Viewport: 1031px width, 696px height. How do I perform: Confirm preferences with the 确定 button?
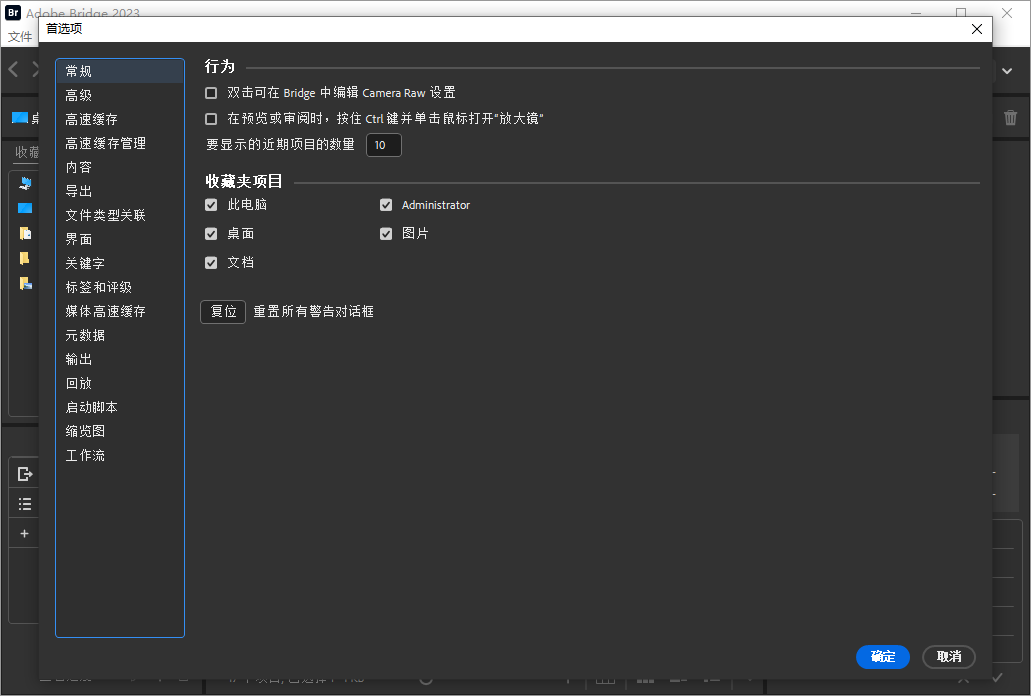point(882,657)
